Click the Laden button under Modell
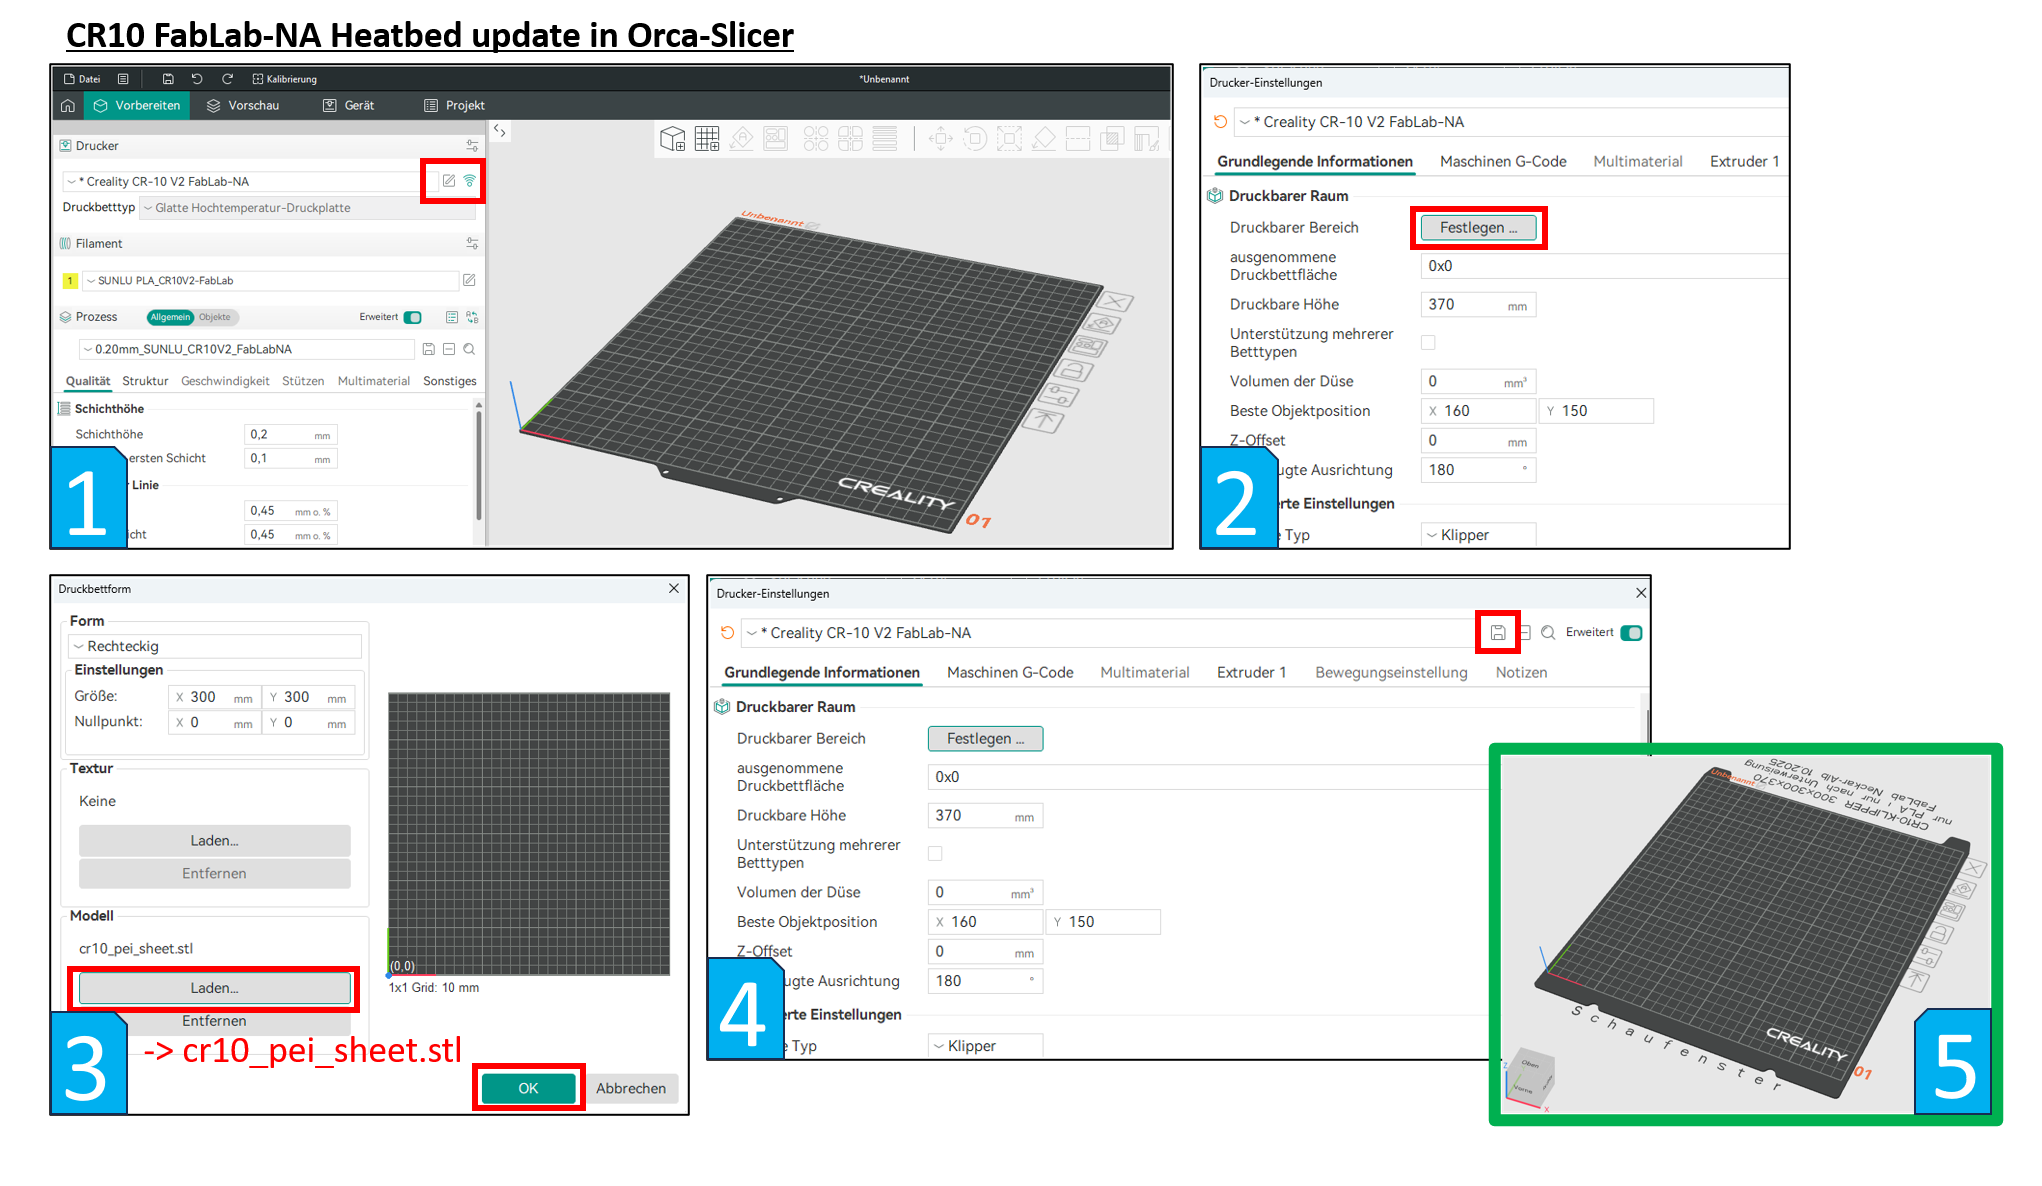This screenshot has height=1186, width=2042. click(x=214, y=988)
